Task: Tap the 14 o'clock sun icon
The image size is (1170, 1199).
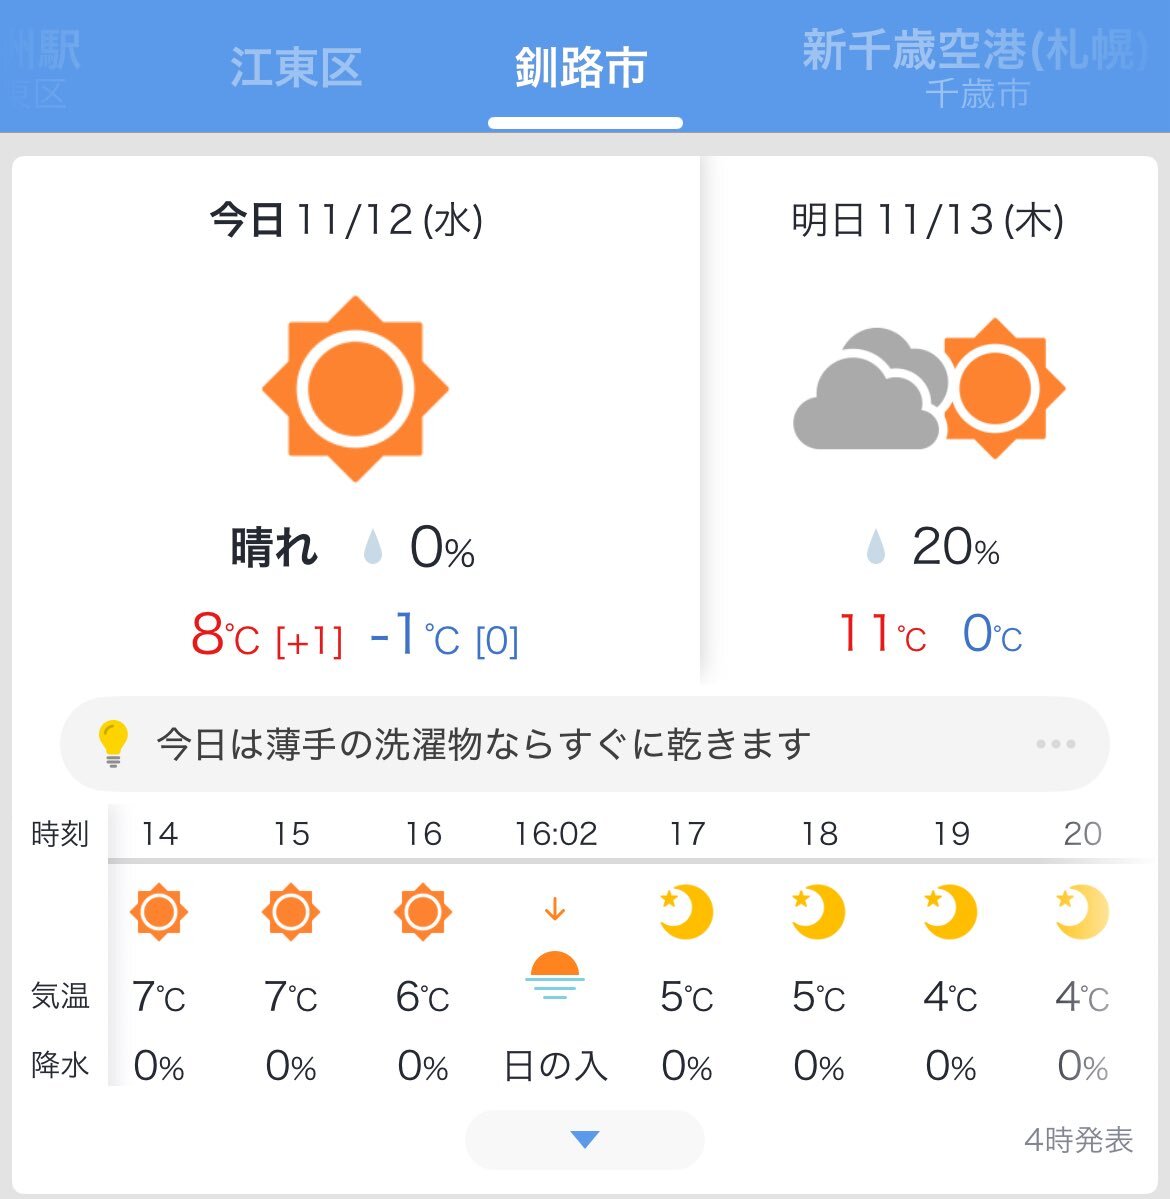Action: (x=159, y=912)
